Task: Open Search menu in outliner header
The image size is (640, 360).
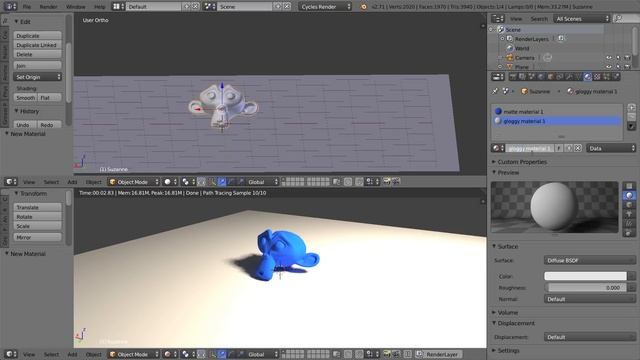Action: [x=539, y=19]
